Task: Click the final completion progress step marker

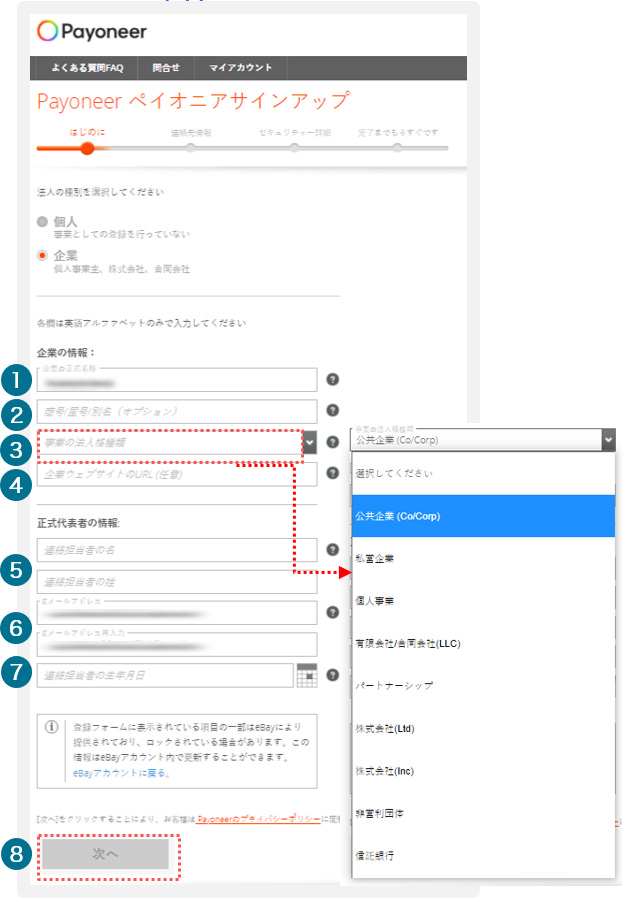Action: 397,148
